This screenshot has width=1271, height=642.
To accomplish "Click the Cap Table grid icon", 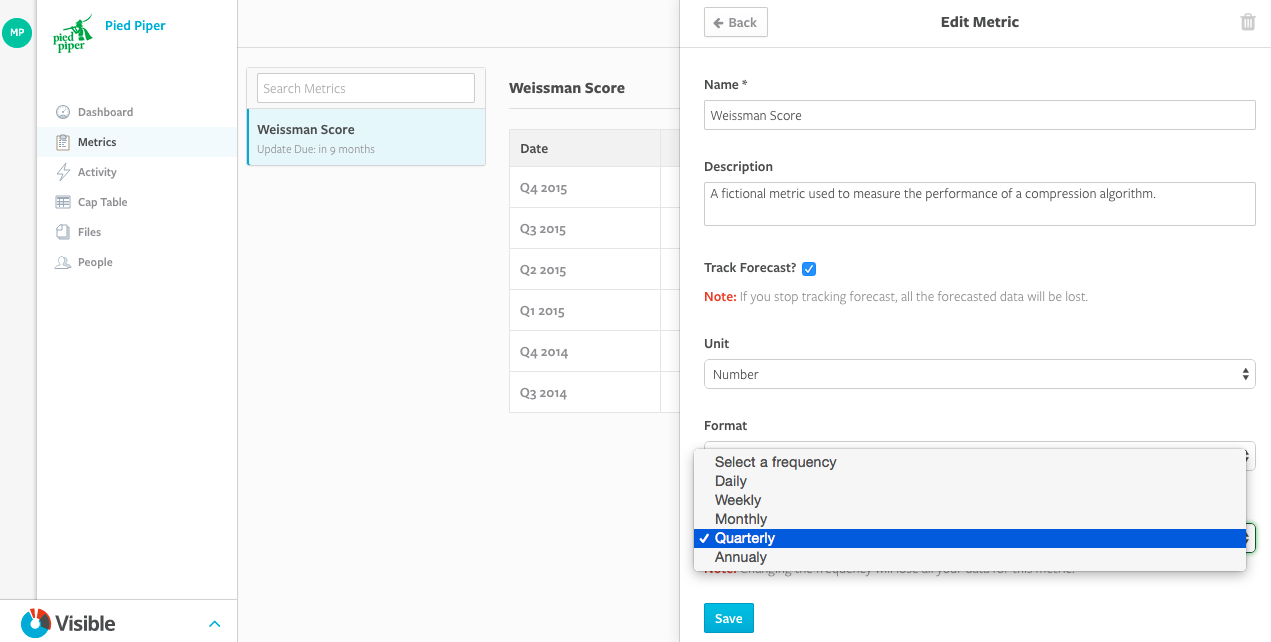I will (x=63, y=202).
